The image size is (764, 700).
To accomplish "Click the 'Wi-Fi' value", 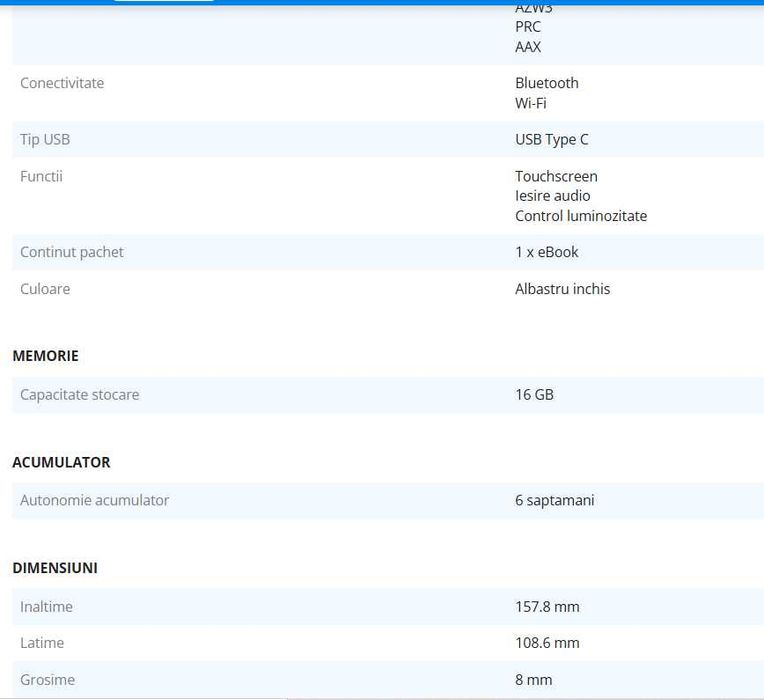I will [531, 103].
